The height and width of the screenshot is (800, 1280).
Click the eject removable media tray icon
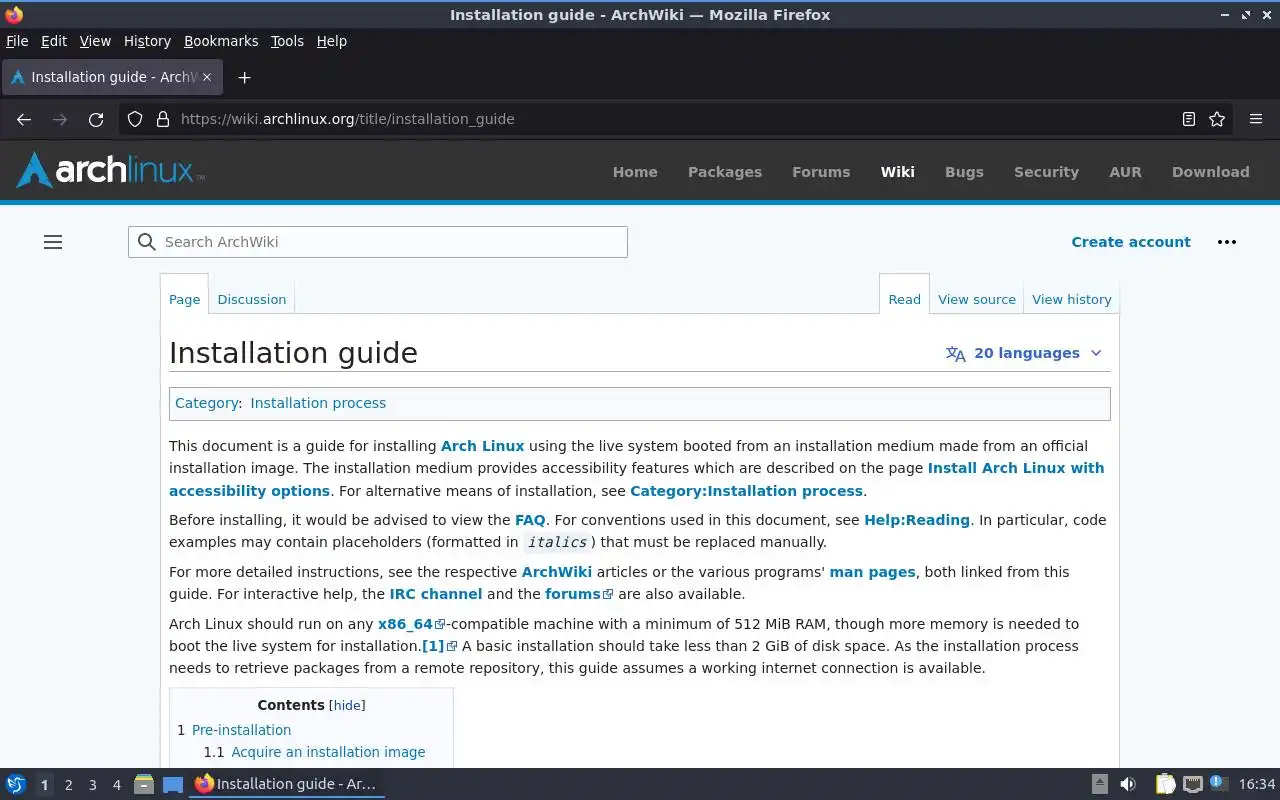pos(1100,784)
